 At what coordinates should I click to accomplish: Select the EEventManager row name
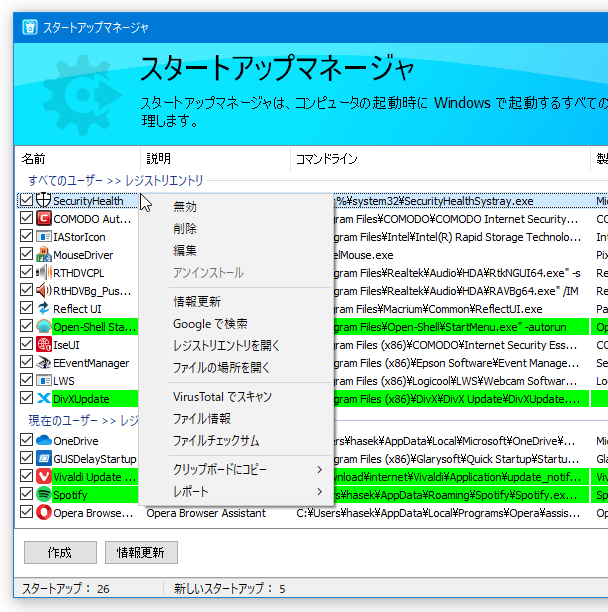[91, 363]
